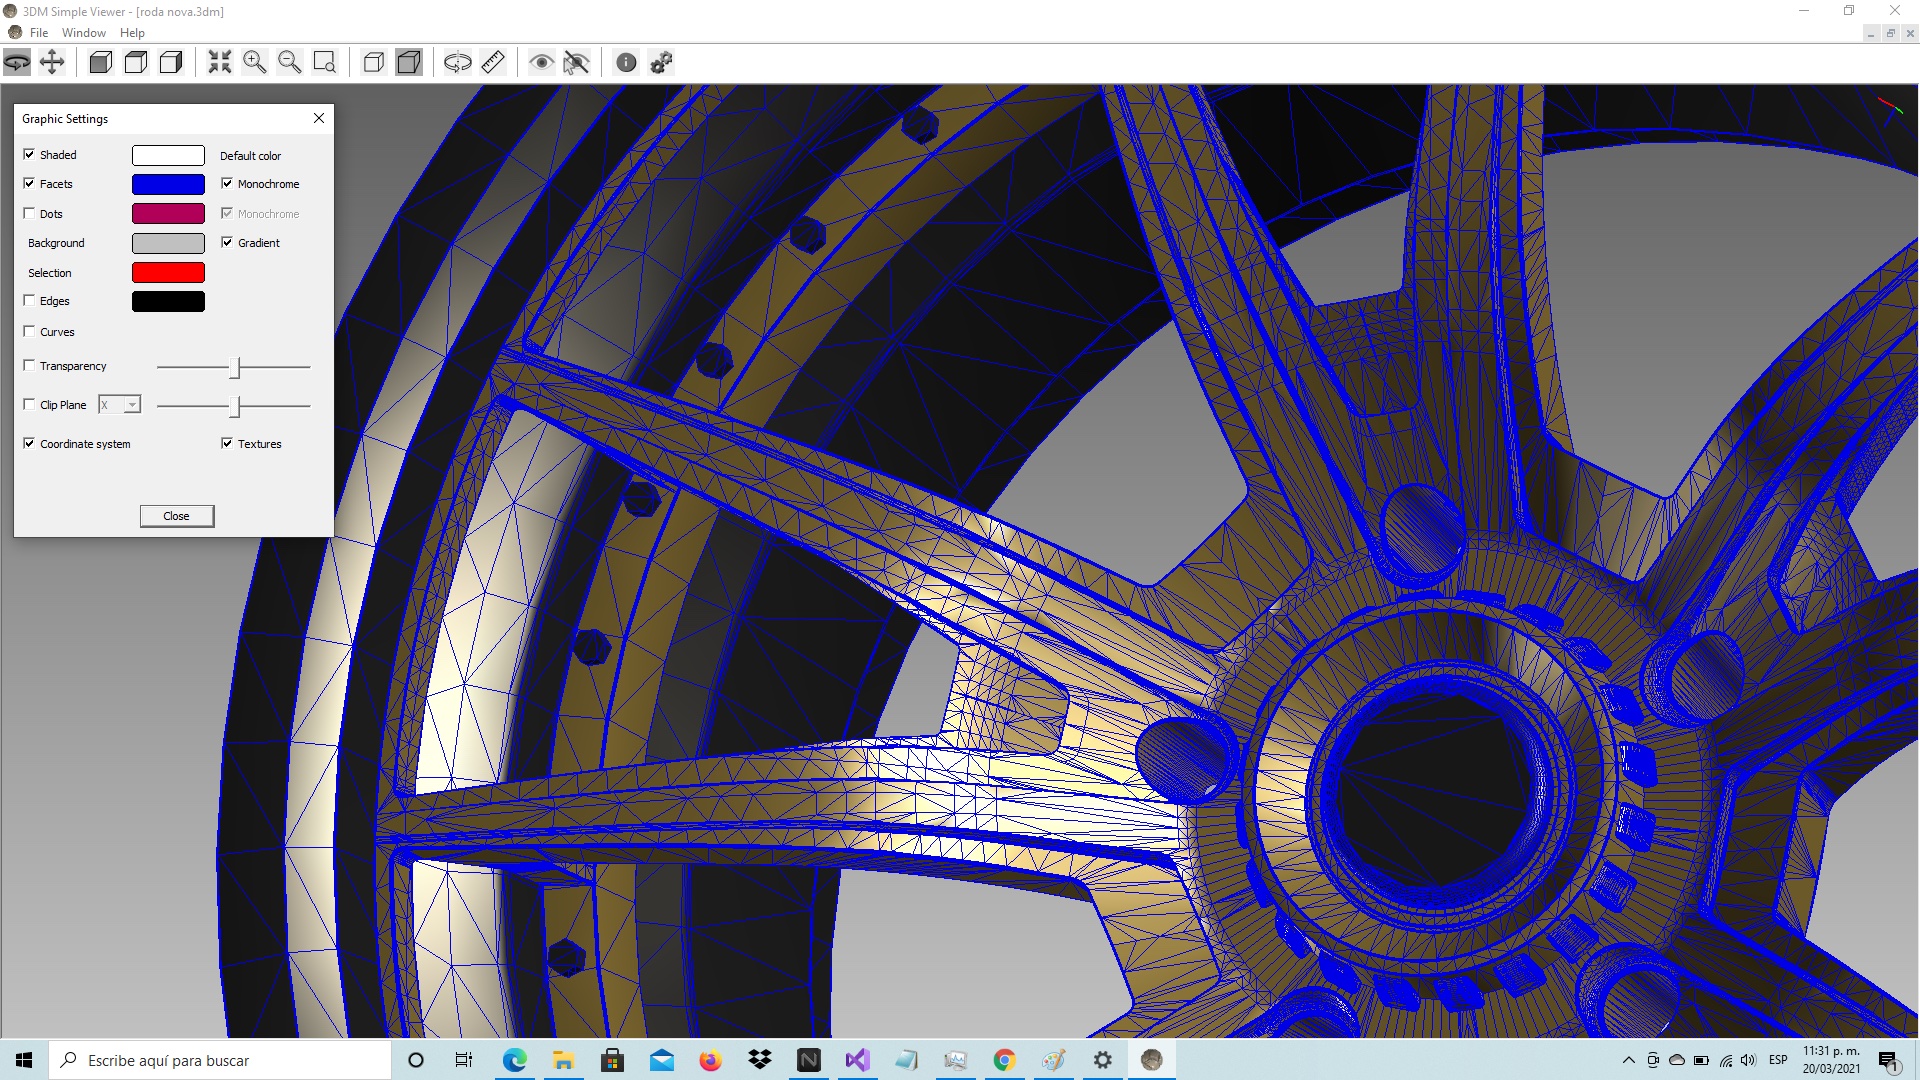This screenshot has width=1920, height=1080.
Task: Click the show objects eye icon
Action: 541,62
